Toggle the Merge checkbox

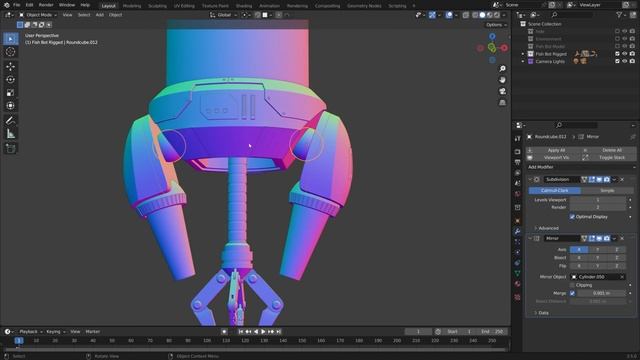(x=572, y=293)
